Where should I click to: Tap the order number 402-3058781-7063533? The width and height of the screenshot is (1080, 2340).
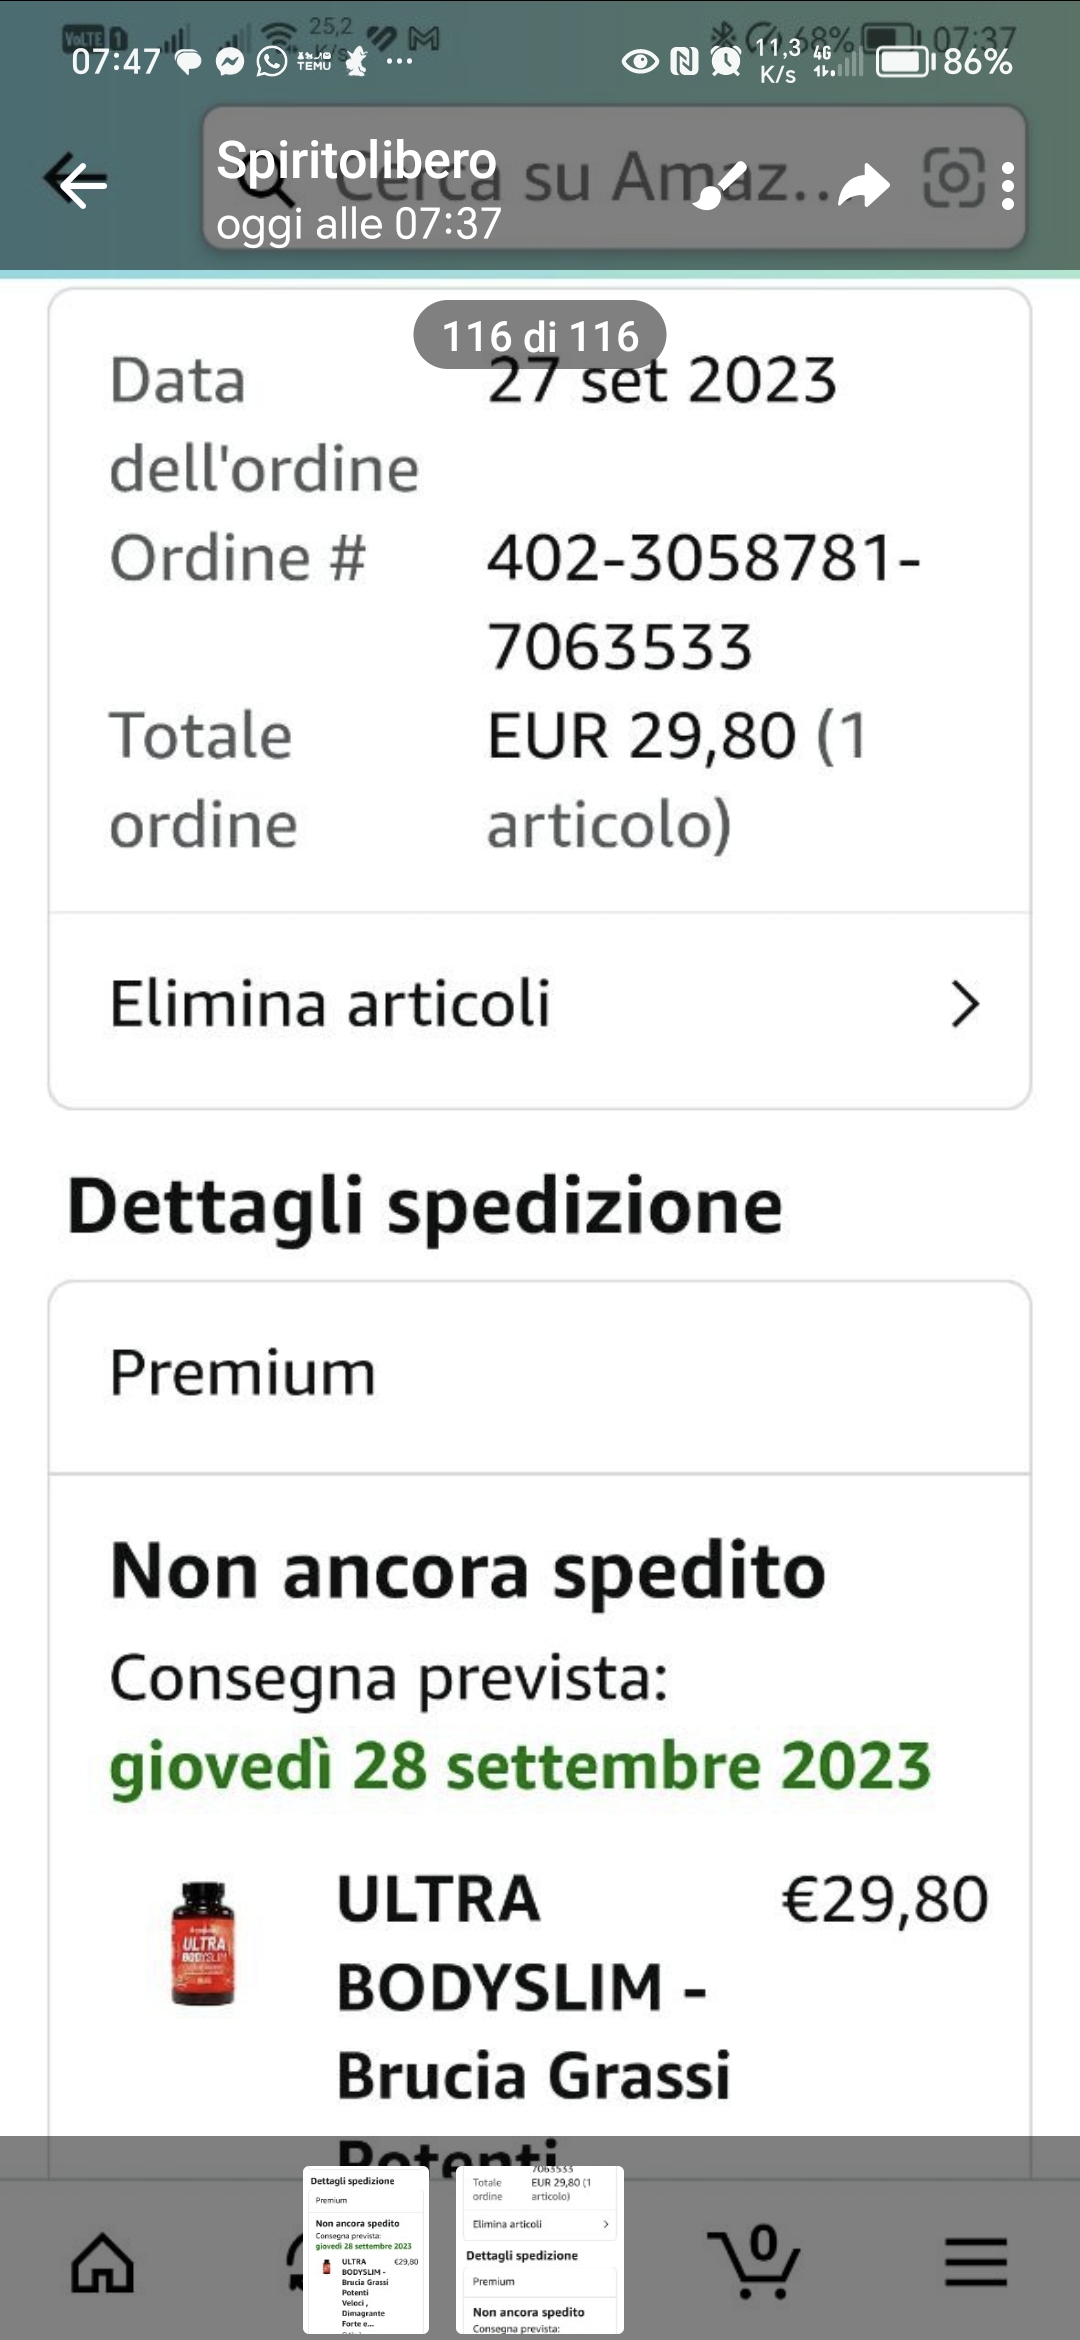click(x=702, y=600)
